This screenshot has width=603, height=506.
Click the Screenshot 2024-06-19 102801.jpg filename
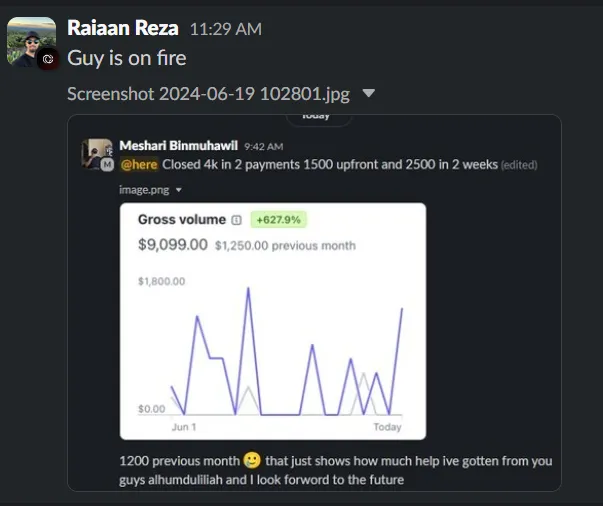point(208,94)
